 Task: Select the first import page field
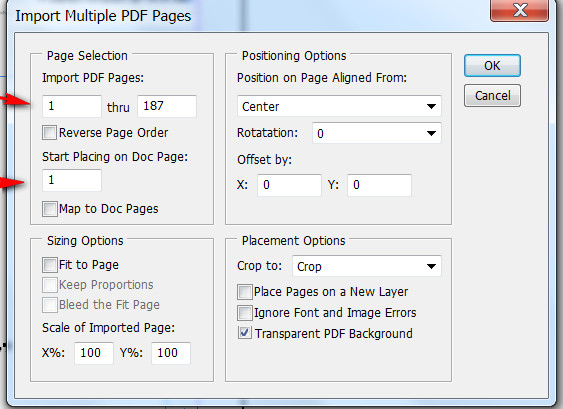pos(72,106)
